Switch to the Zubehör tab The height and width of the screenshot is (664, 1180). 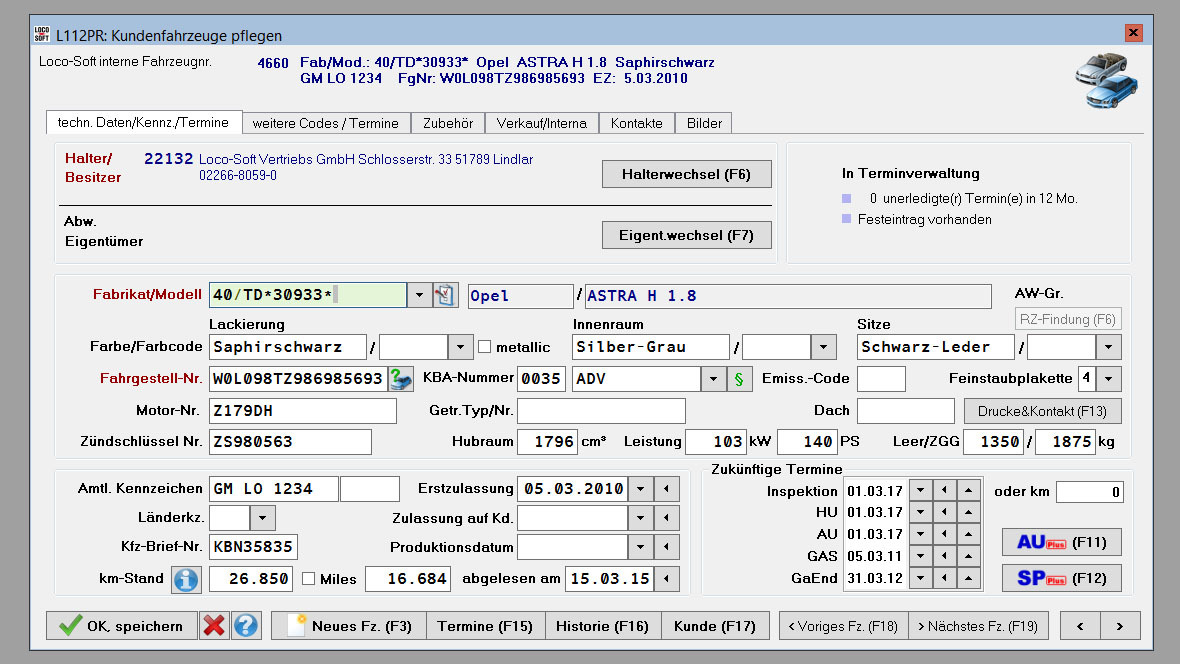(x=447, y=123)
